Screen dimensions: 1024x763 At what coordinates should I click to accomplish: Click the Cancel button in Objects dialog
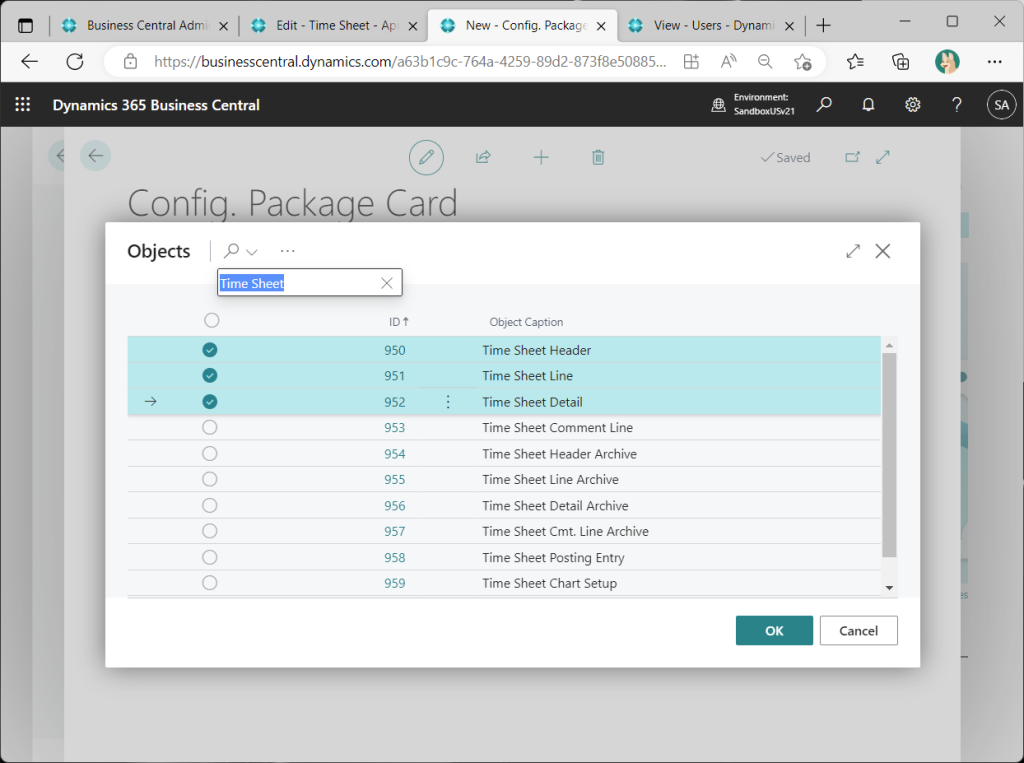[x=858, y=630]
